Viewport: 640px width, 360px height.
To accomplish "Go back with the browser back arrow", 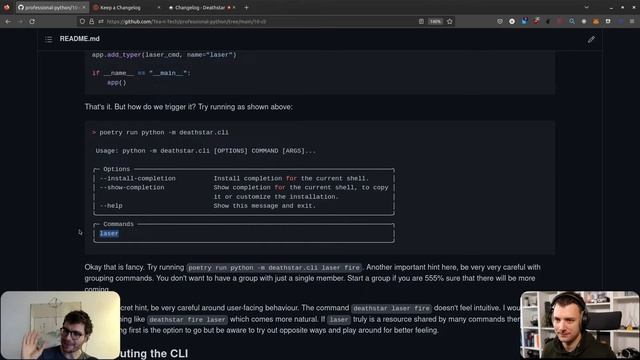I will click(8, 21).
